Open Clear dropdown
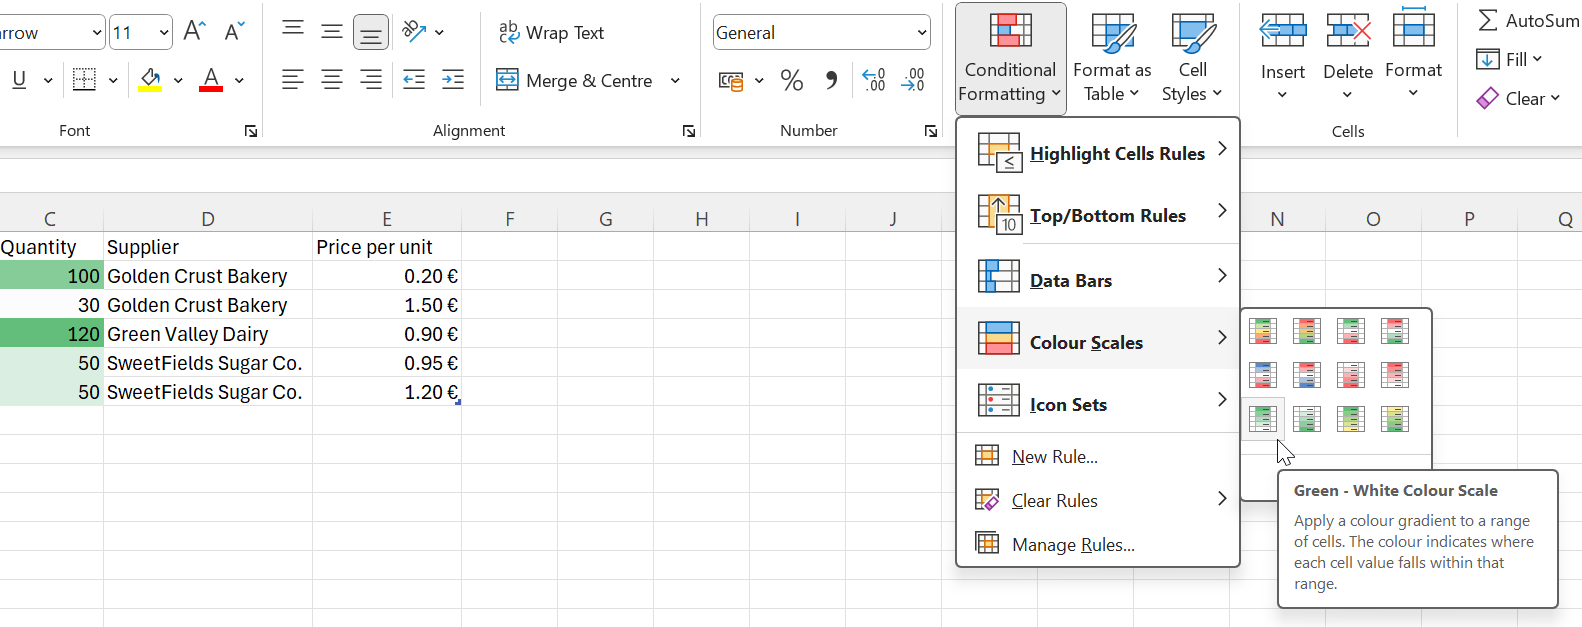The width and height of the screenshot is (1582, 627). (1518, 98)
